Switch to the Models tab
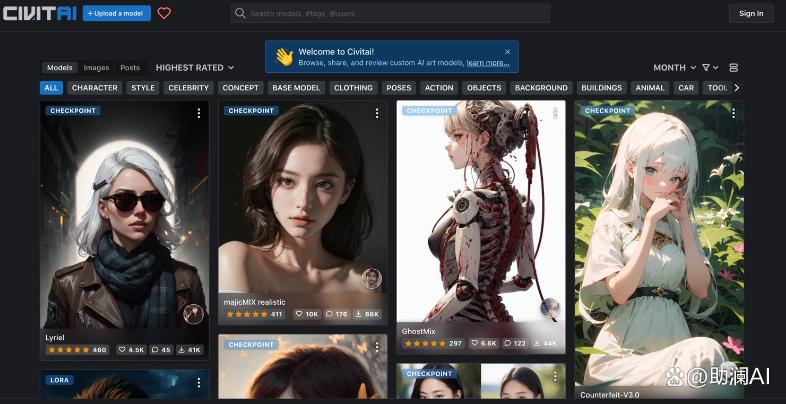The image size is (786, 404). coord(60,68)
